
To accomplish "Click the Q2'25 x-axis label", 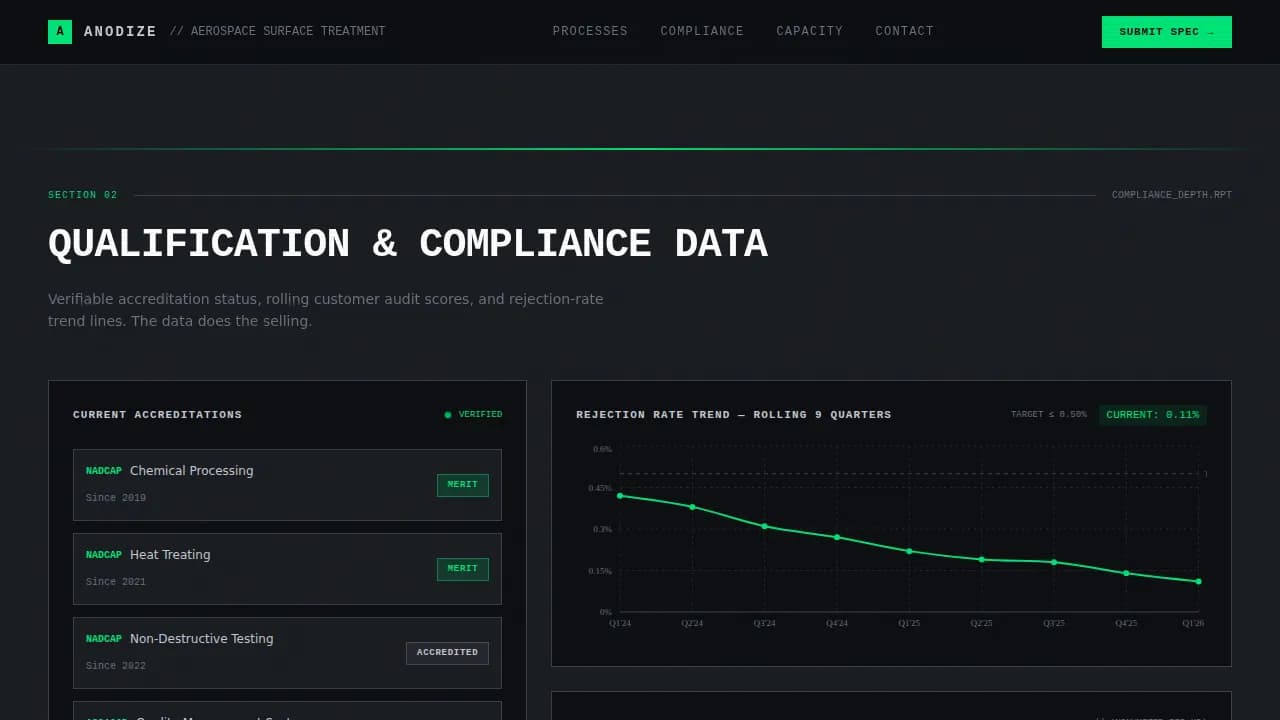I will (982, 623).
